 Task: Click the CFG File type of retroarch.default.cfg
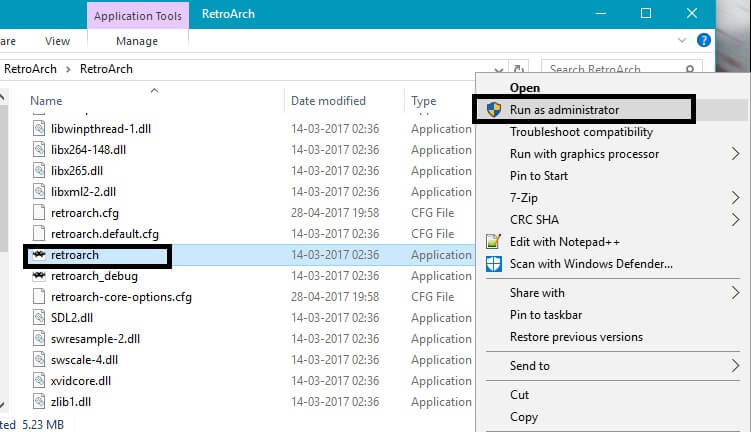432,234
